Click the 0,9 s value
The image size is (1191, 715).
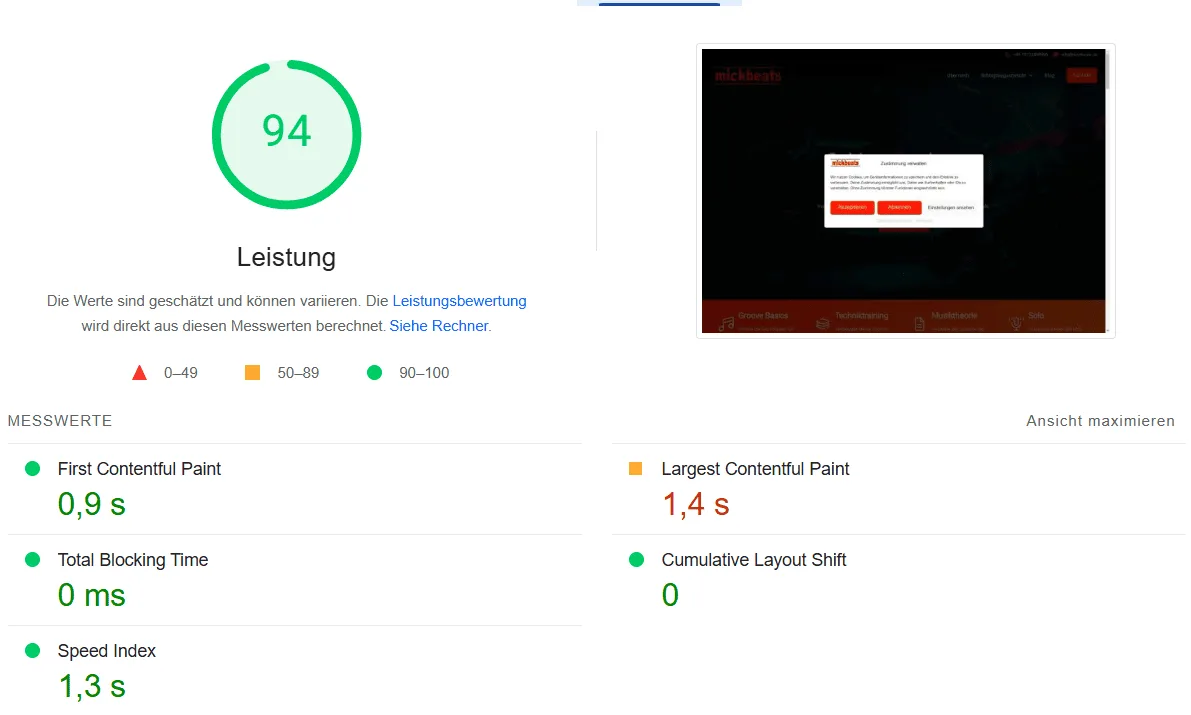point(91,505)
